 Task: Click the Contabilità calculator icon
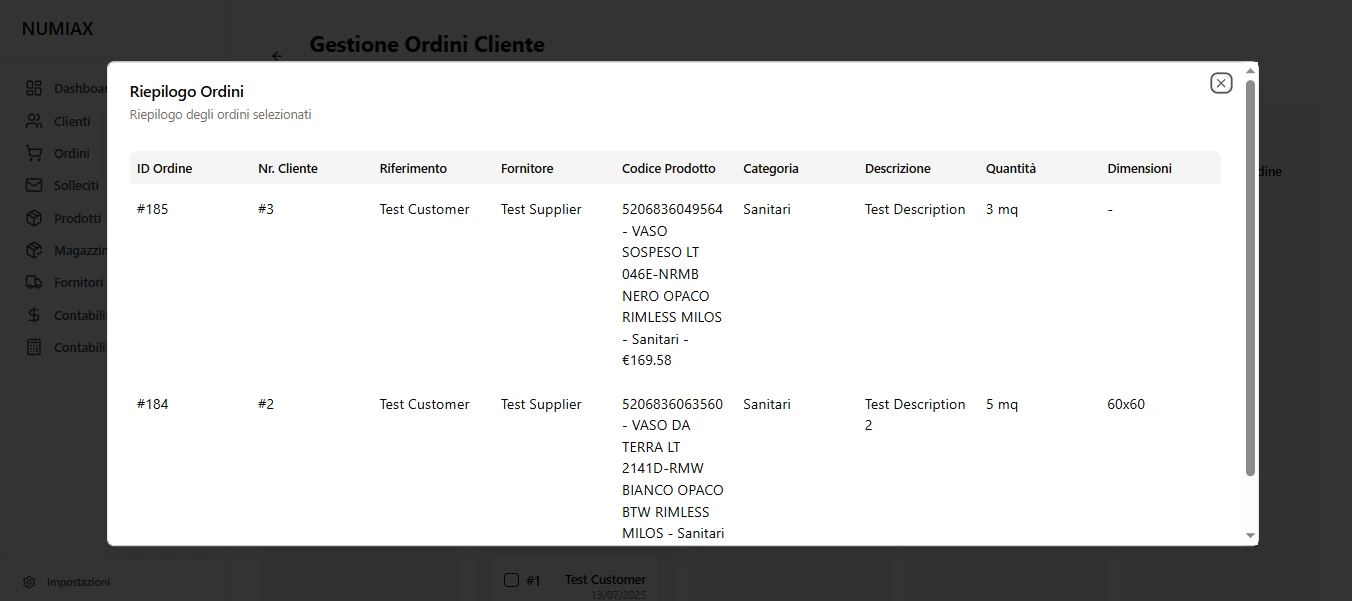[32, 347]
